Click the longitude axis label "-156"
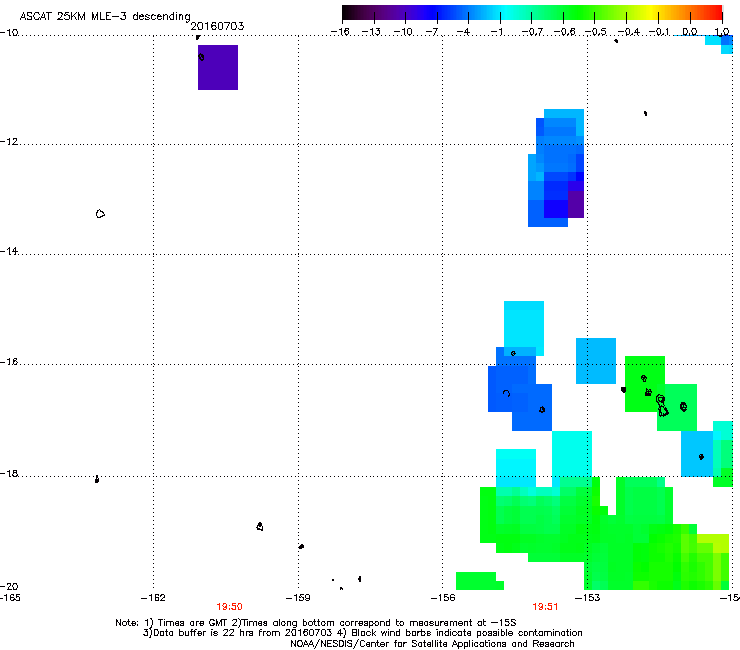This screenshot has width=740, height=650. 443,598
